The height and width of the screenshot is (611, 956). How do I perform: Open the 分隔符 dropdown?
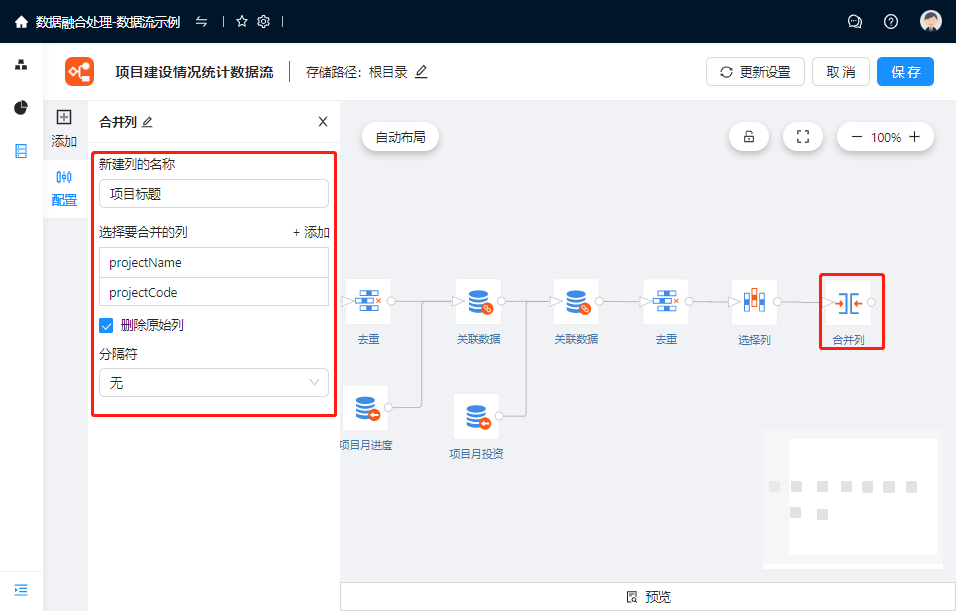[x=214, y=382]
